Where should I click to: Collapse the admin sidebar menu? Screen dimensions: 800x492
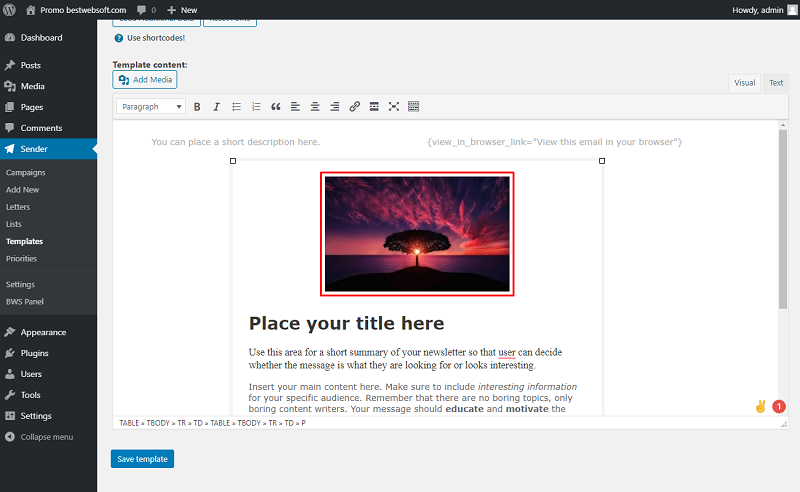[48, 437]
